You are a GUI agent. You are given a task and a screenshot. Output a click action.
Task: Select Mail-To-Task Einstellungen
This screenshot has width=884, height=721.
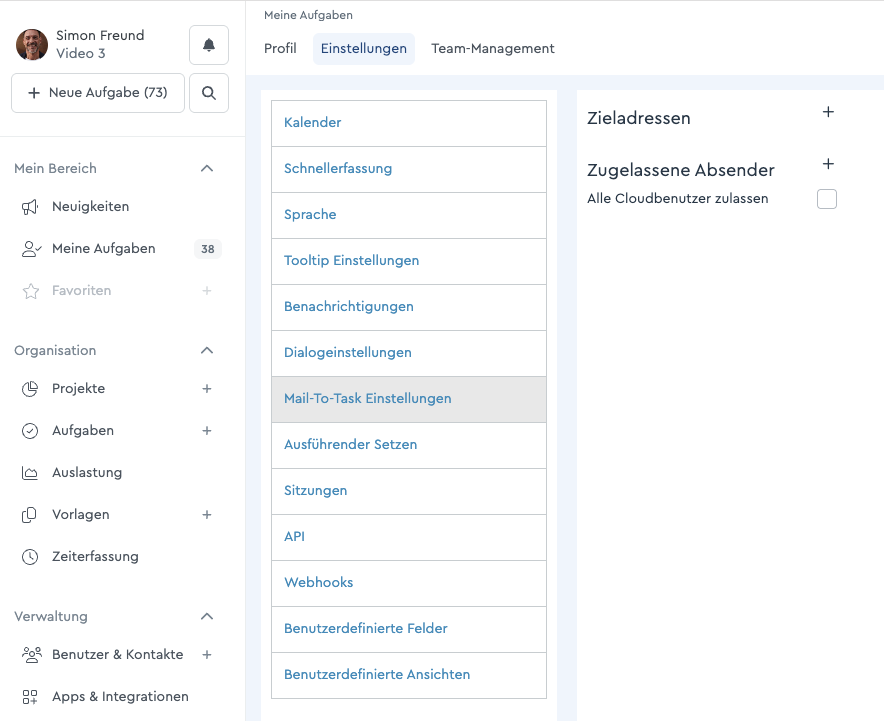[409, 399]
